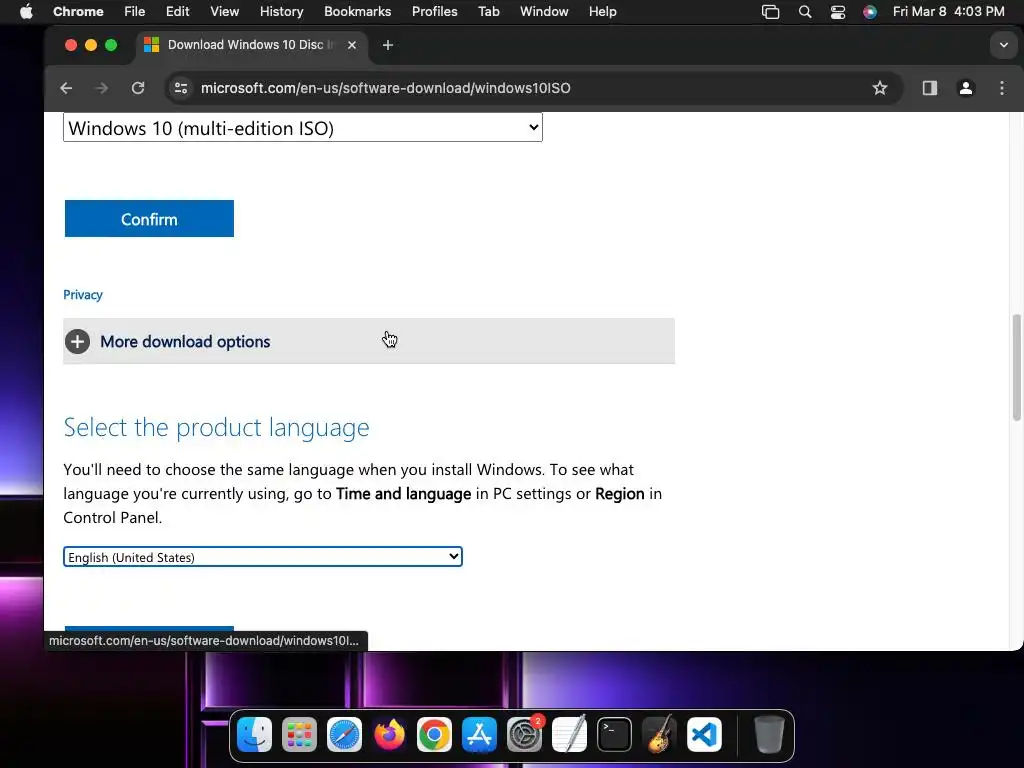The width and height of the screenshot is (1024, 768).
Task: Toggle the Chrome side panel icon
Action: 929,88
